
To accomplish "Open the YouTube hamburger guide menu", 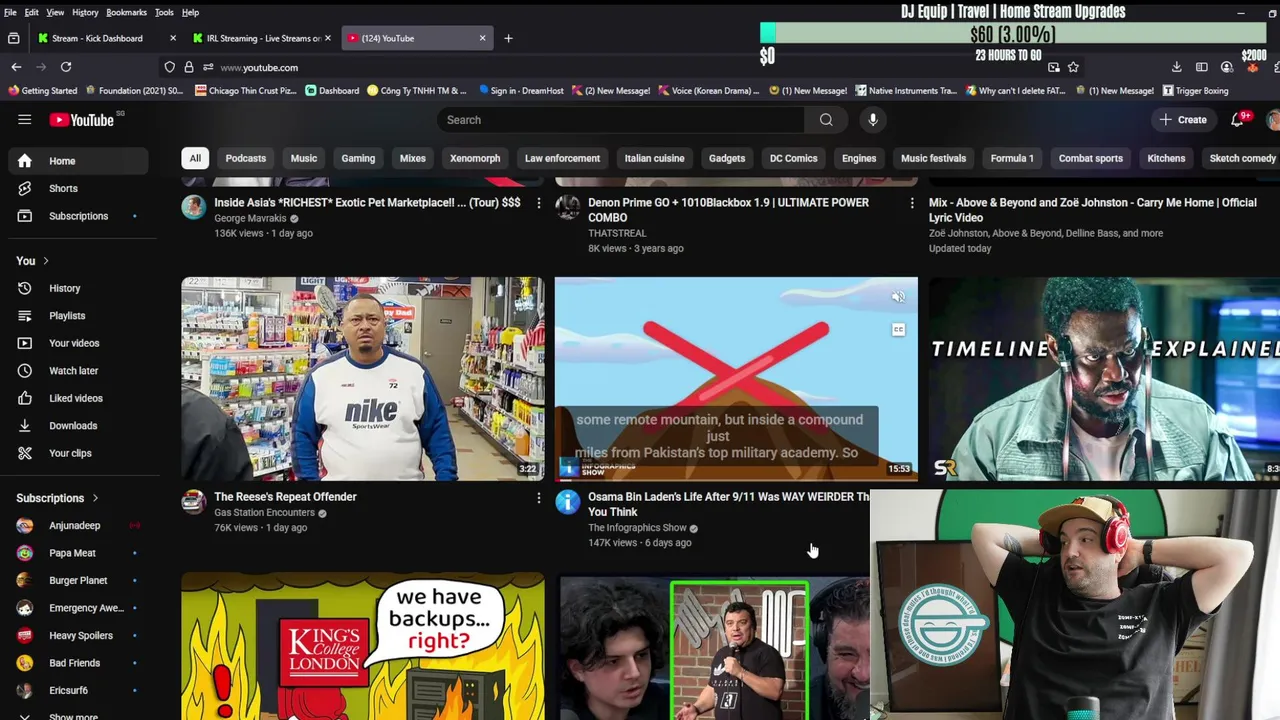I will click(24, 120).
